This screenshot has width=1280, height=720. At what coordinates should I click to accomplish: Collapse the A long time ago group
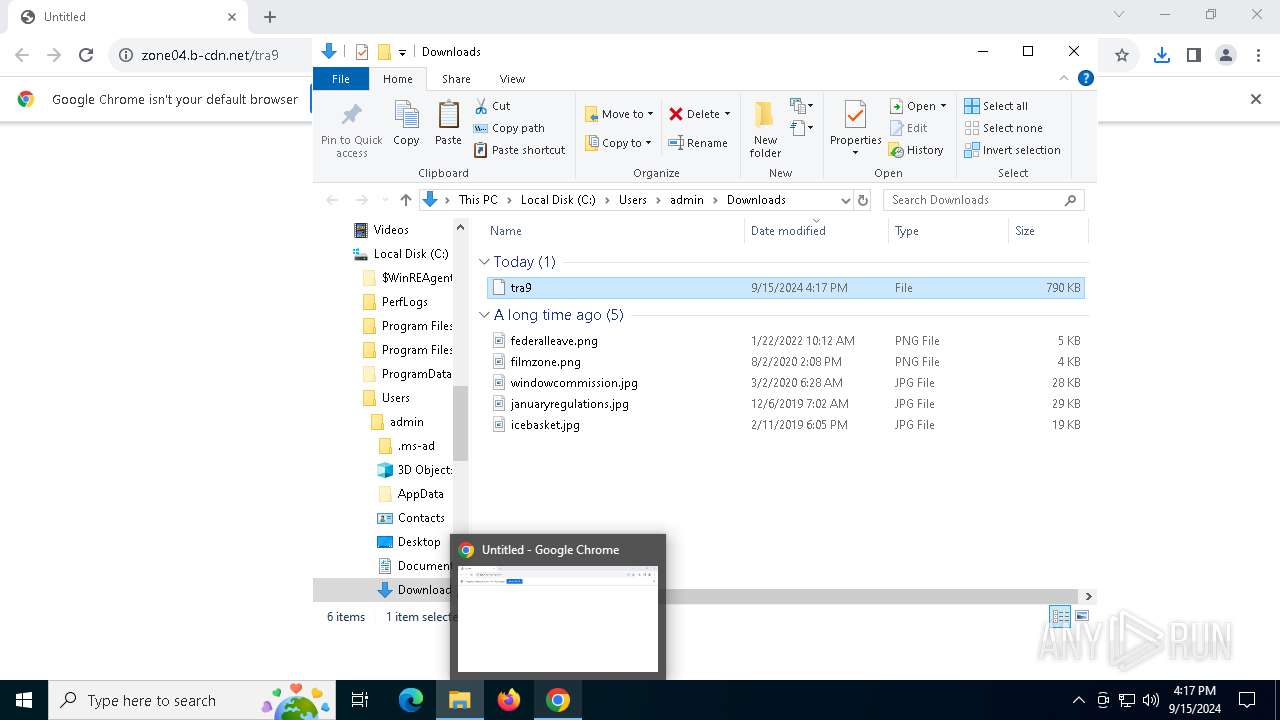pyautogui.click(x=484, y=315)
